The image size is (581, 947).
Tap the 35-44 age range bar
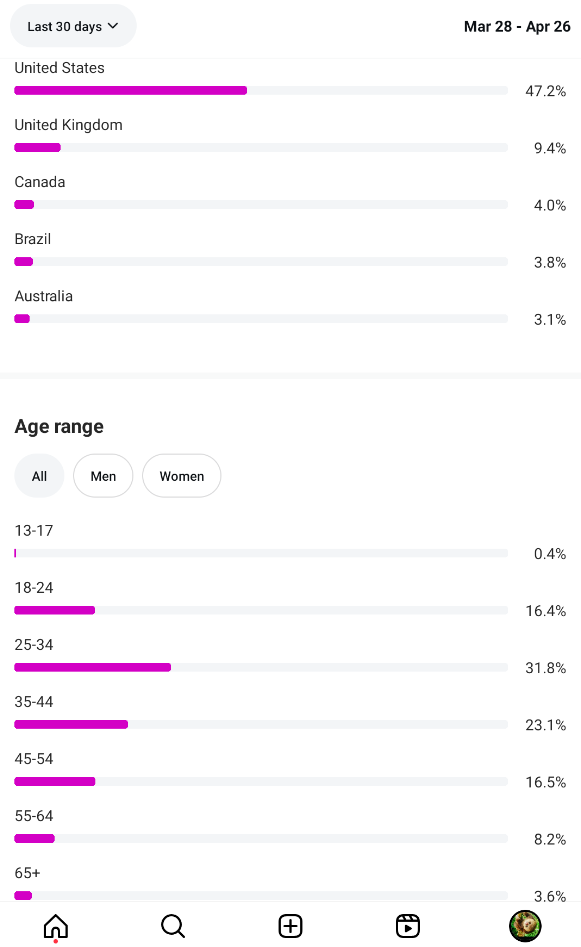261,724
